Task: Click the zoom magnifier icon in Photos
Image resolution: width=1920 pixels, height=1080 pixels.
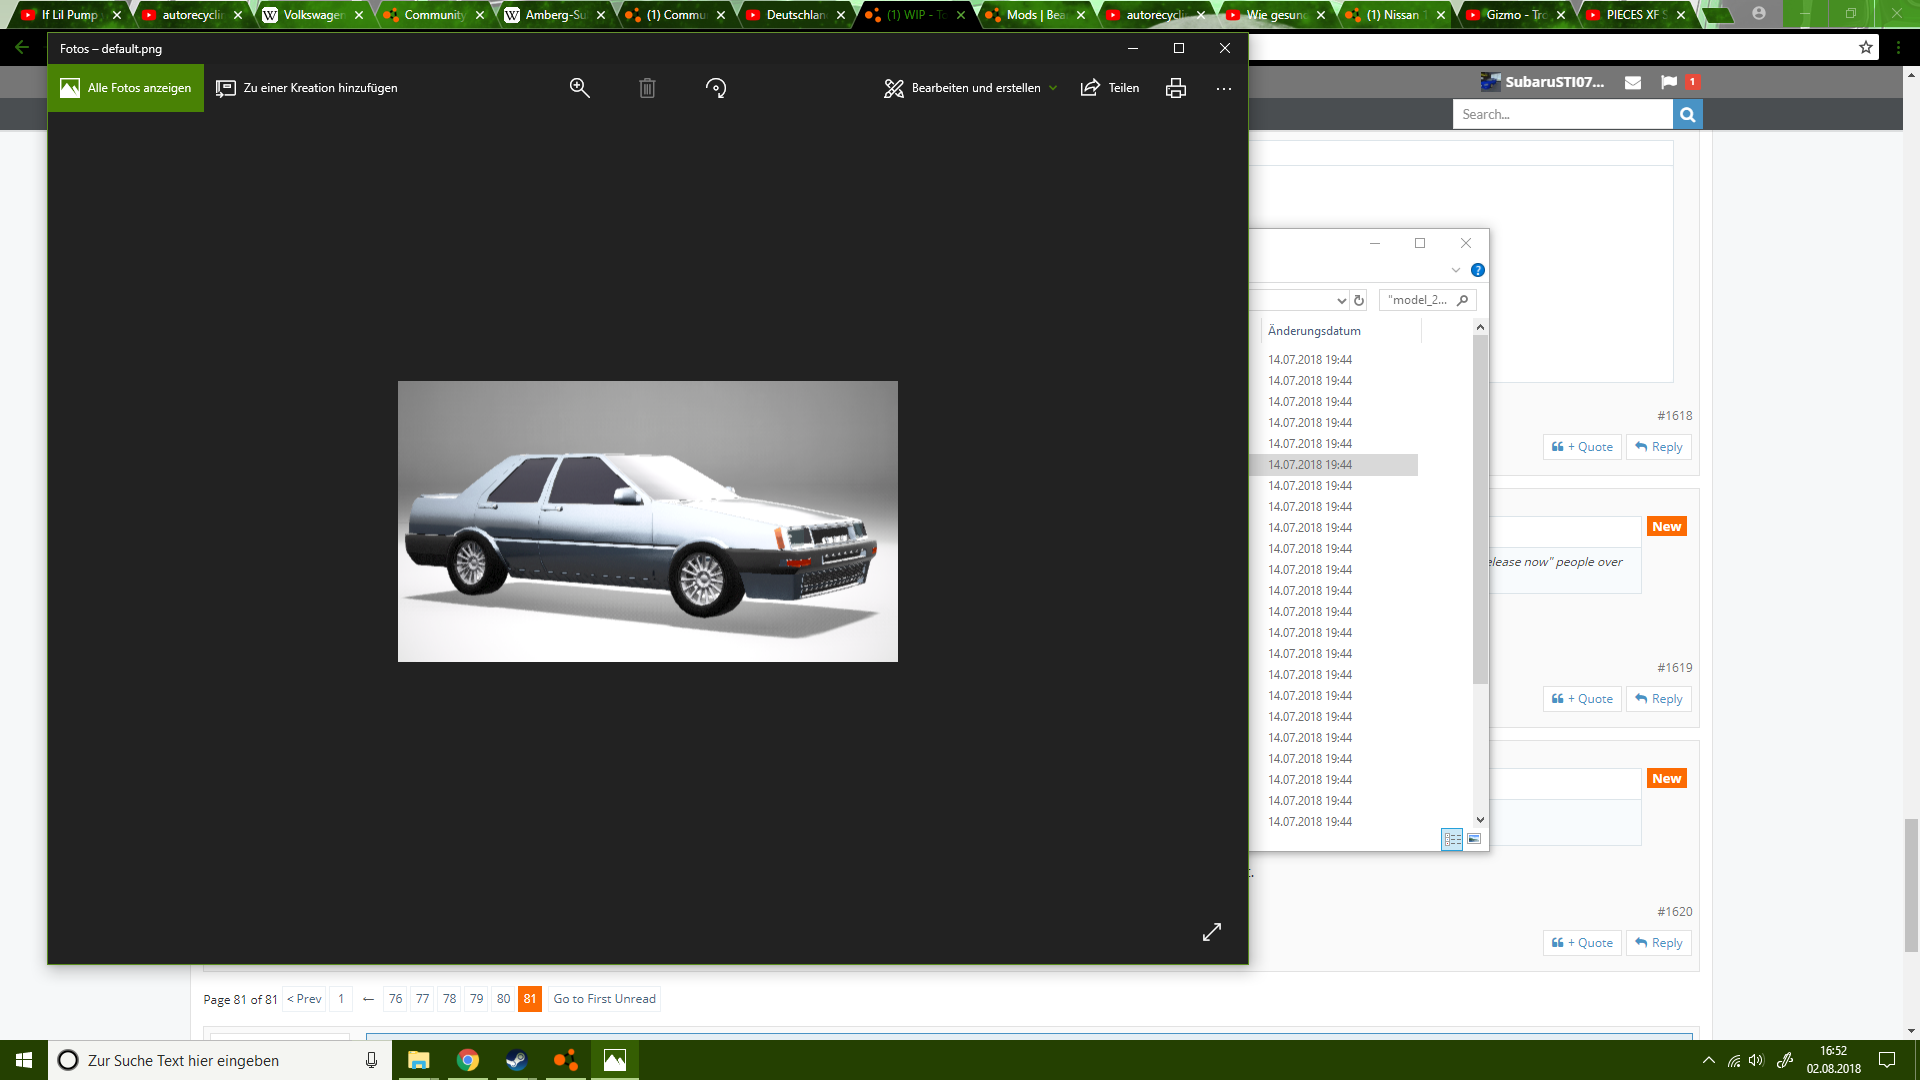Action: coord(579,88)
